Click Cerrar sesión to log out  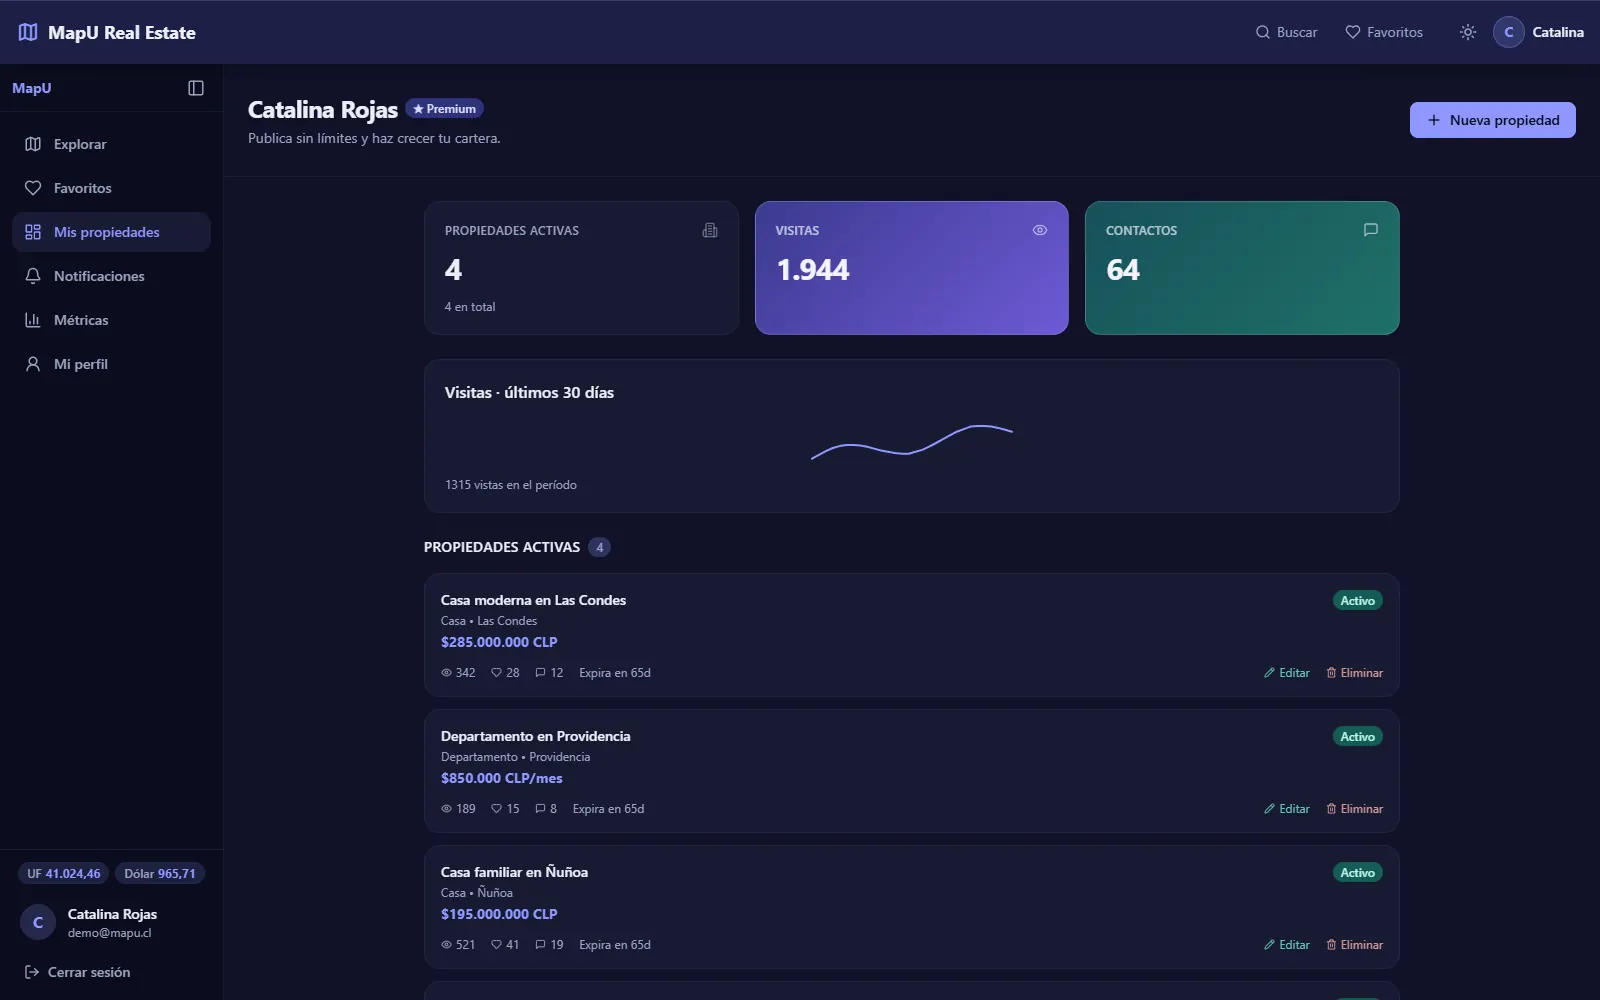coord(78,972)
